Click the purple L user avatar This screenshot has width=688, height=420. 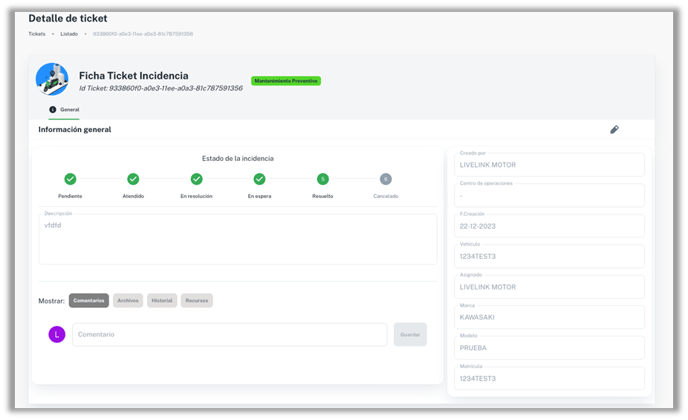tap(57, 334)
